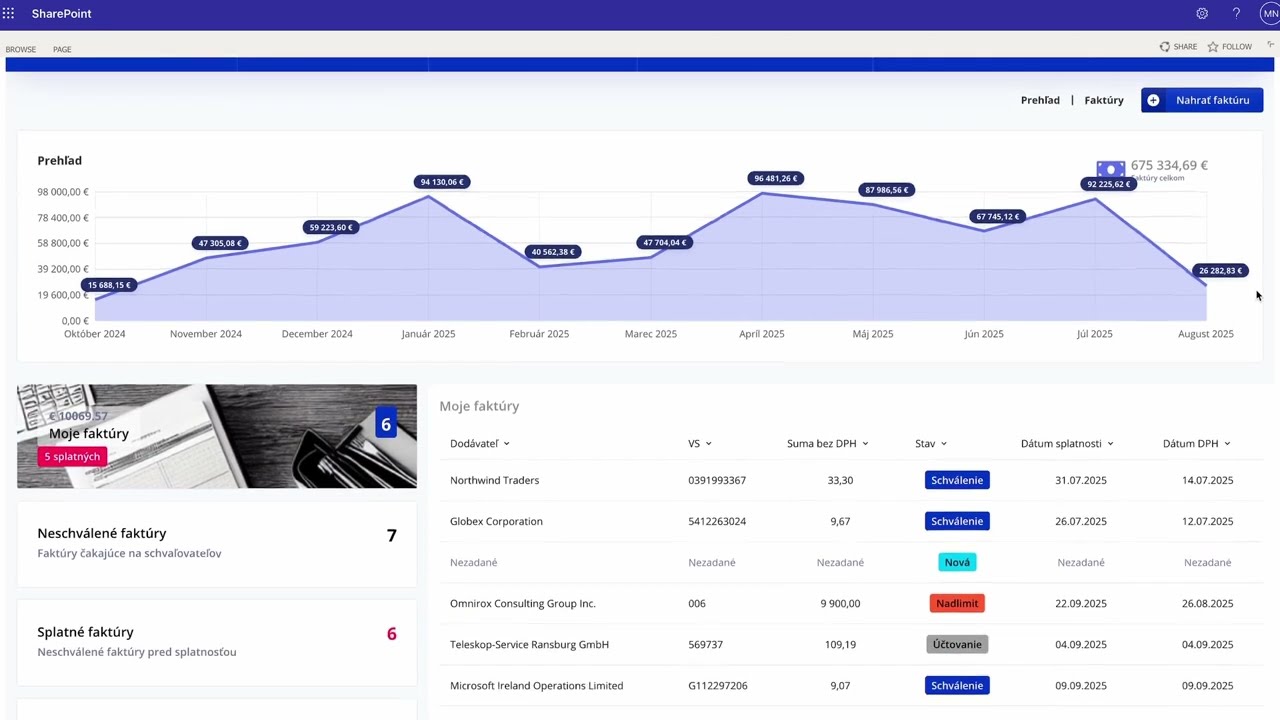Open the MN user account avatar
This screenshot has height=720, width=1280.
point(1270,14)
